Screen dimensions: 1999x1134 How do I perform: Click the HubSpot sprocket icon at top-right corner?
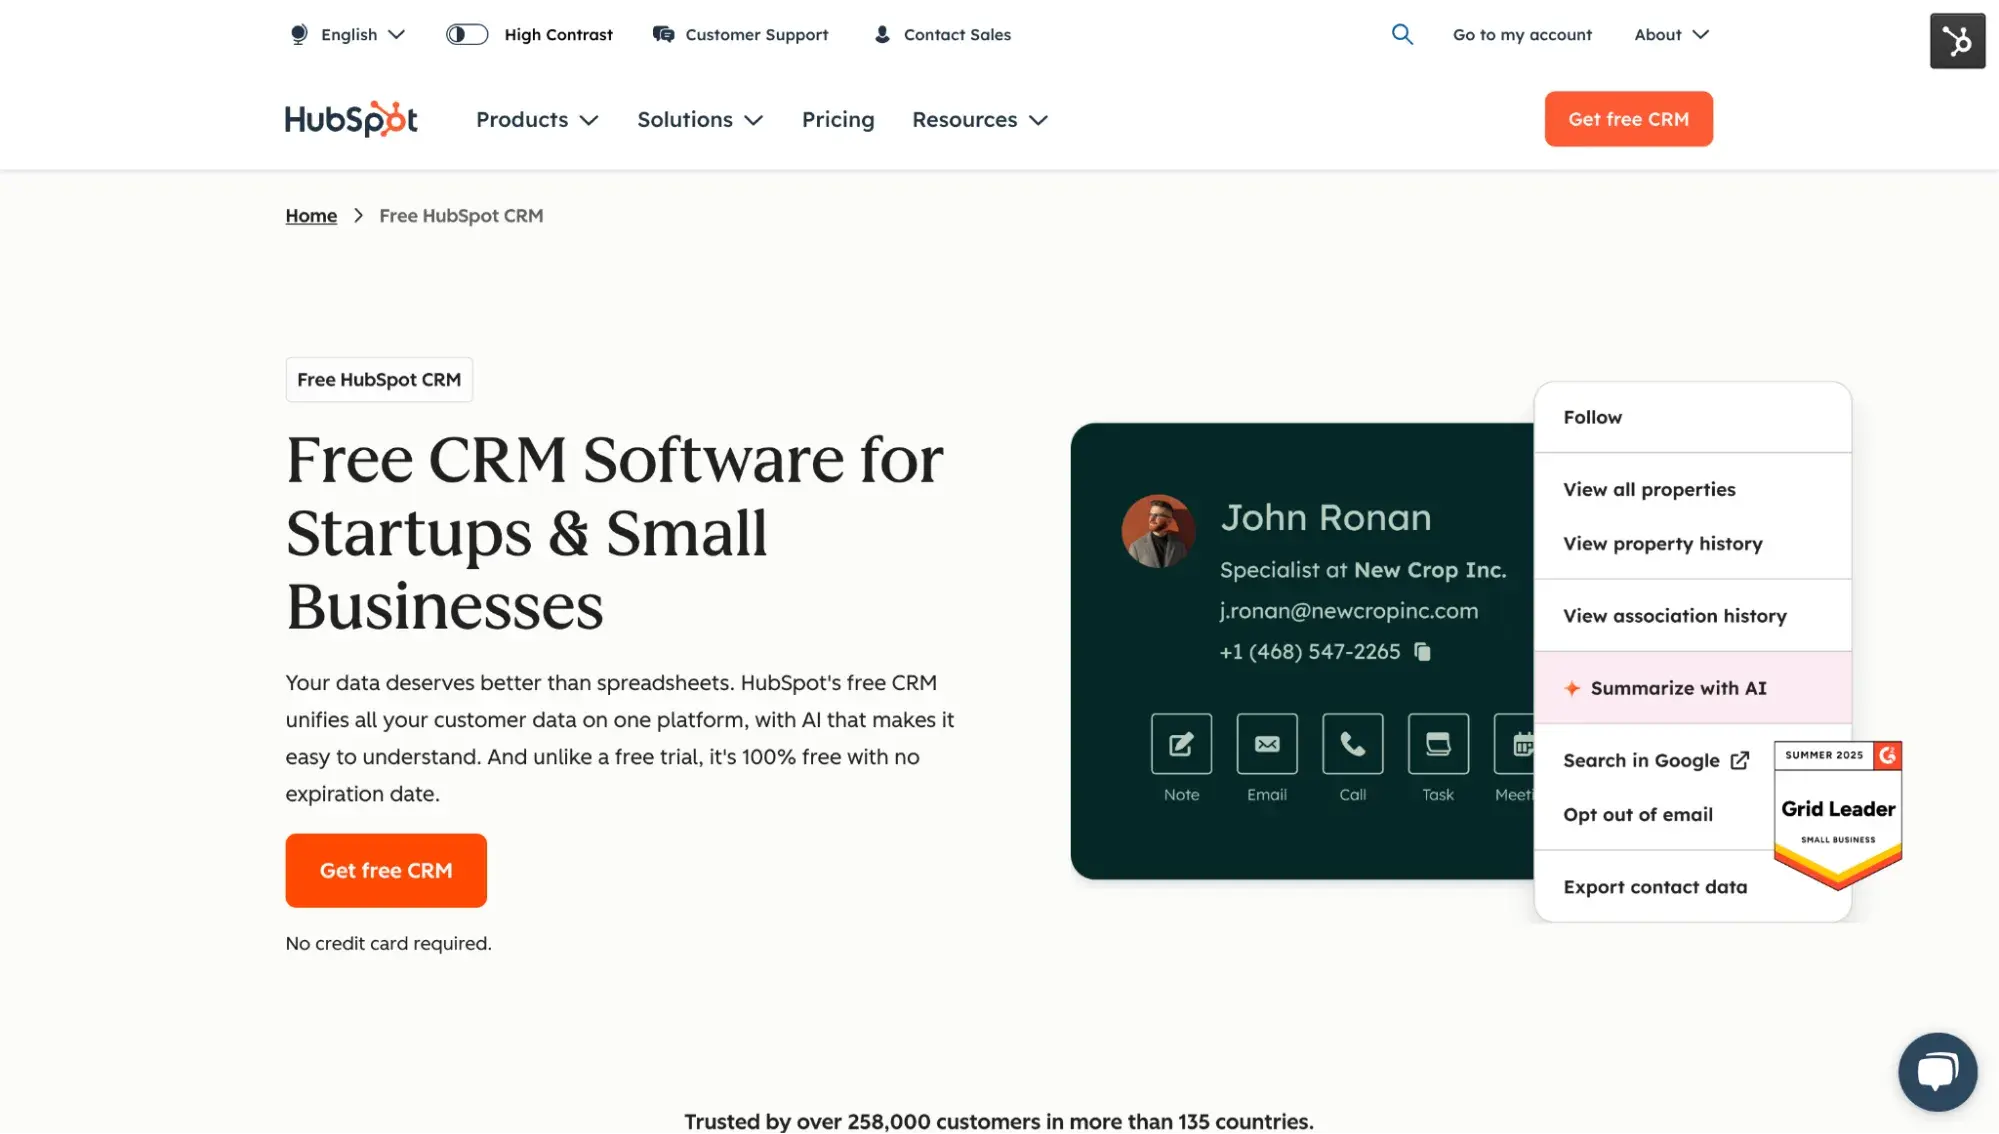(x=1957, y=41)
